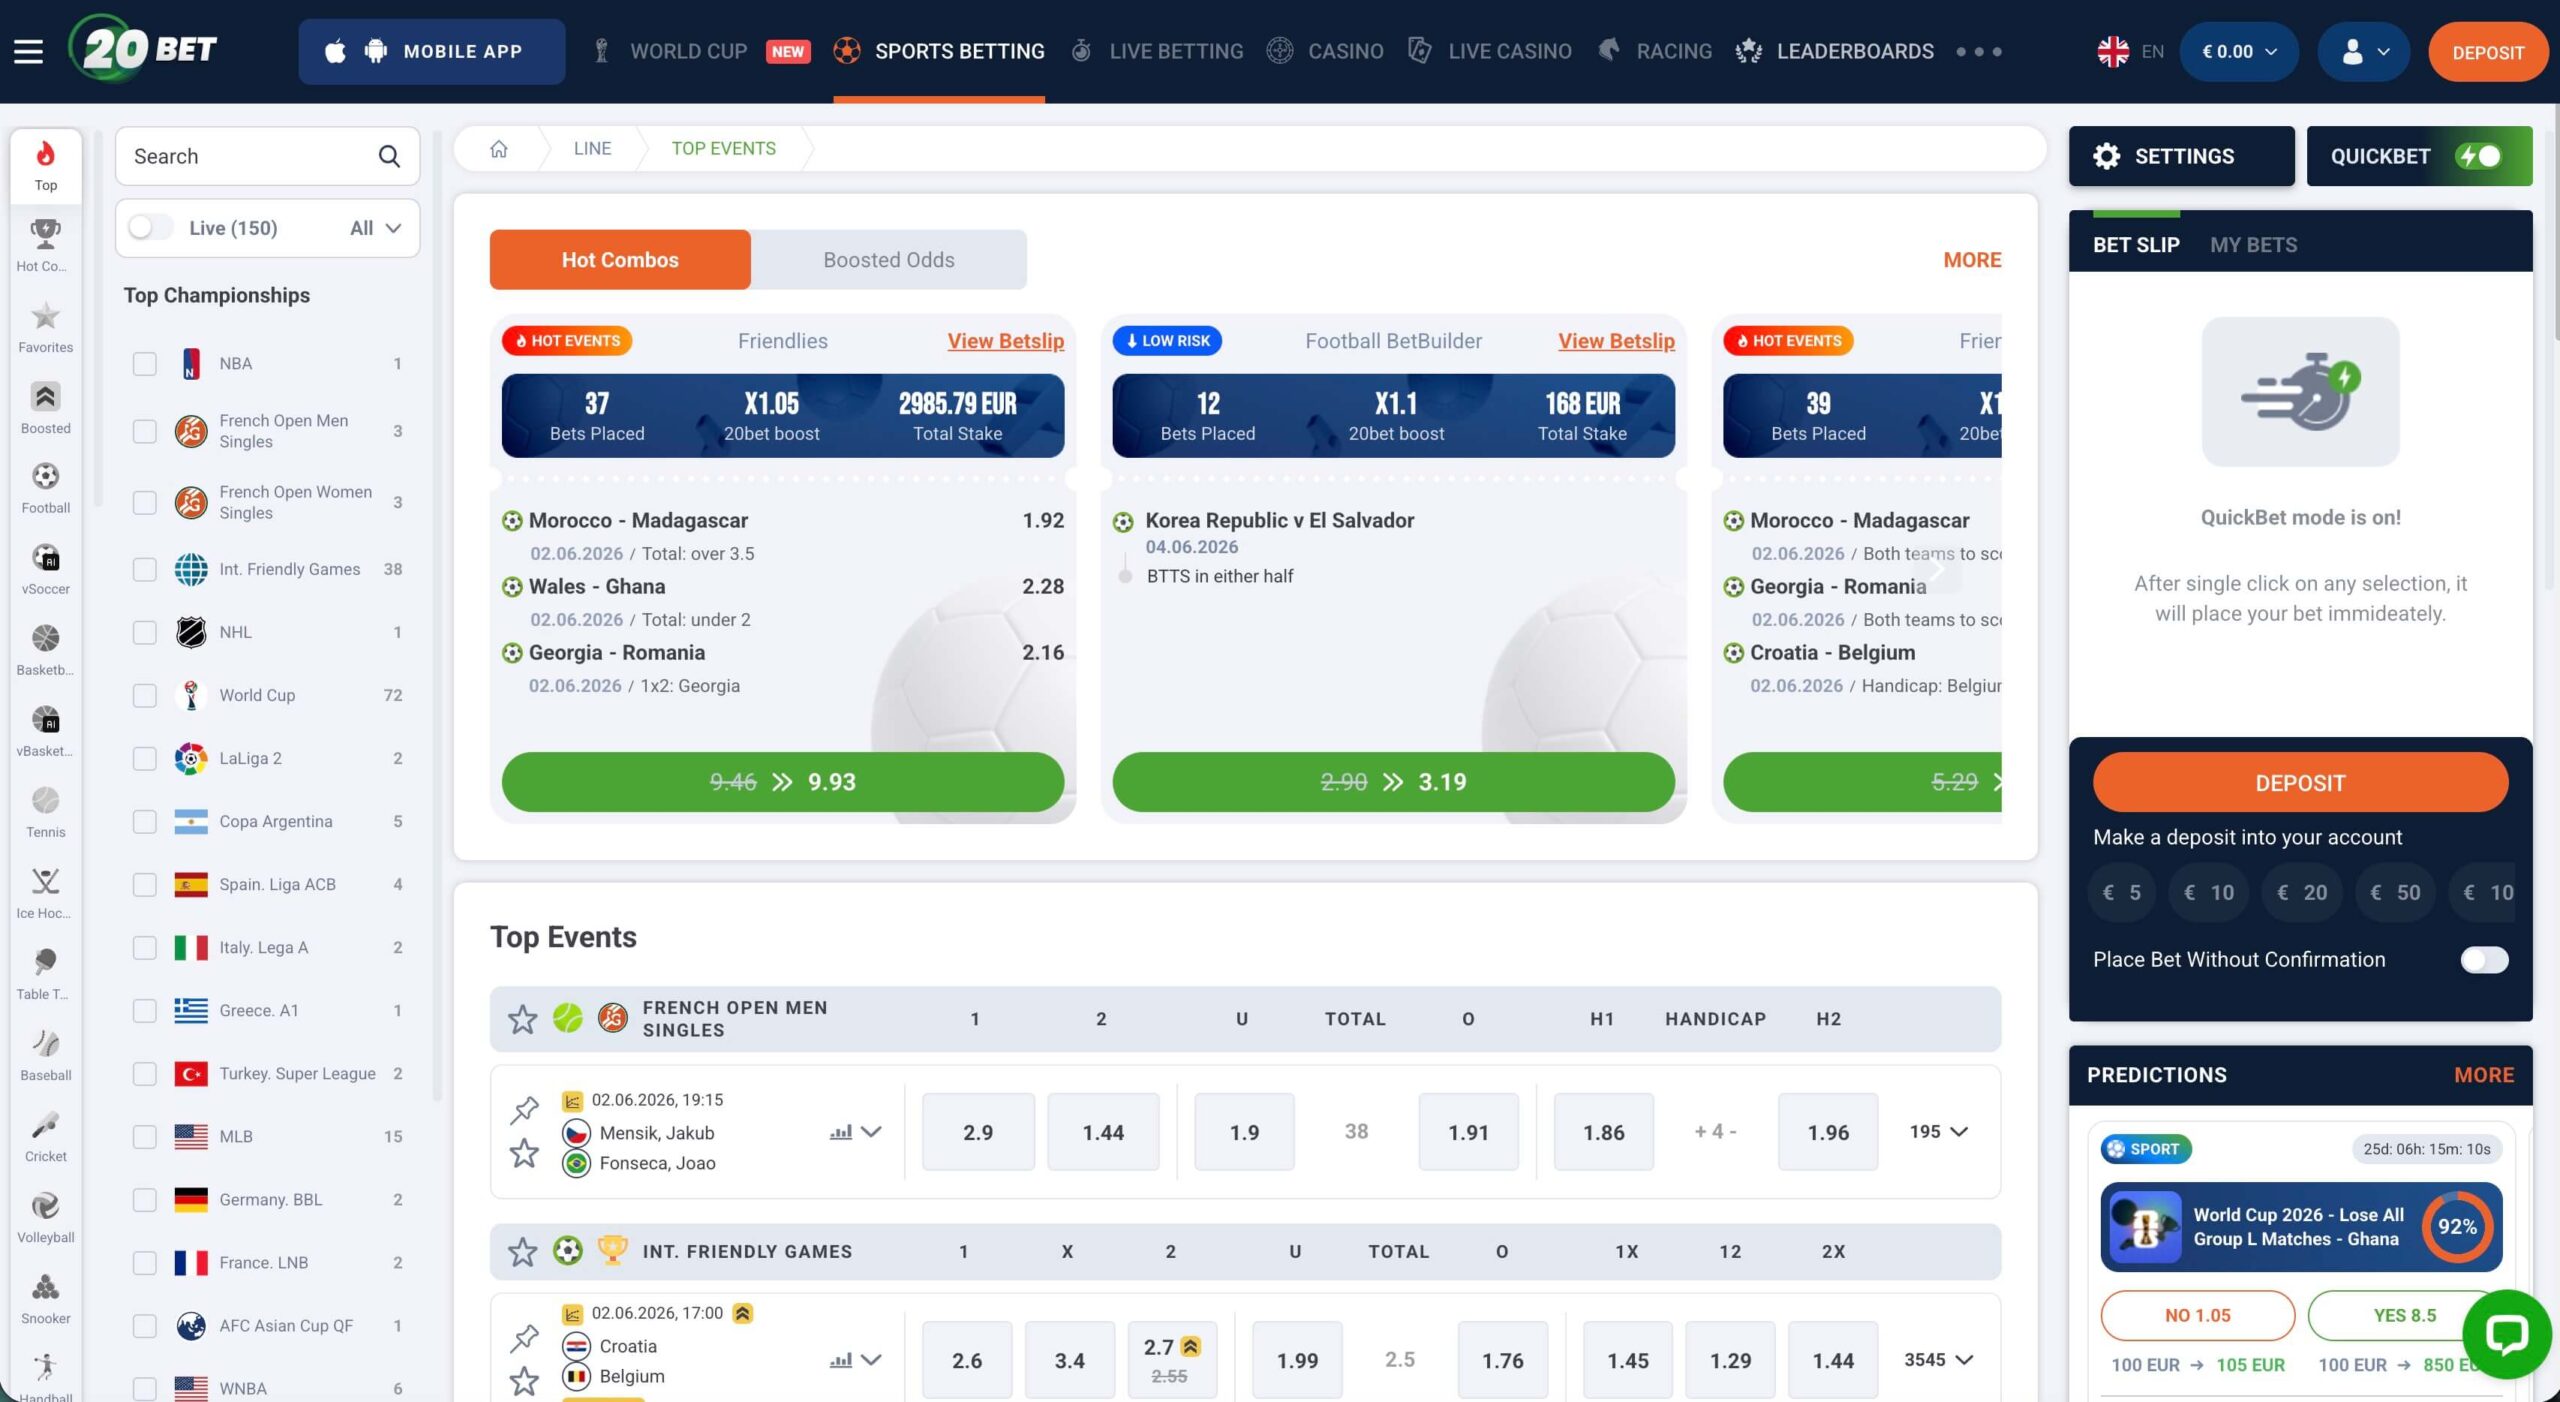Check the MLB checkbox
The width and height of the screenshot is (2560, 1402).
[x=145, y=1136]
